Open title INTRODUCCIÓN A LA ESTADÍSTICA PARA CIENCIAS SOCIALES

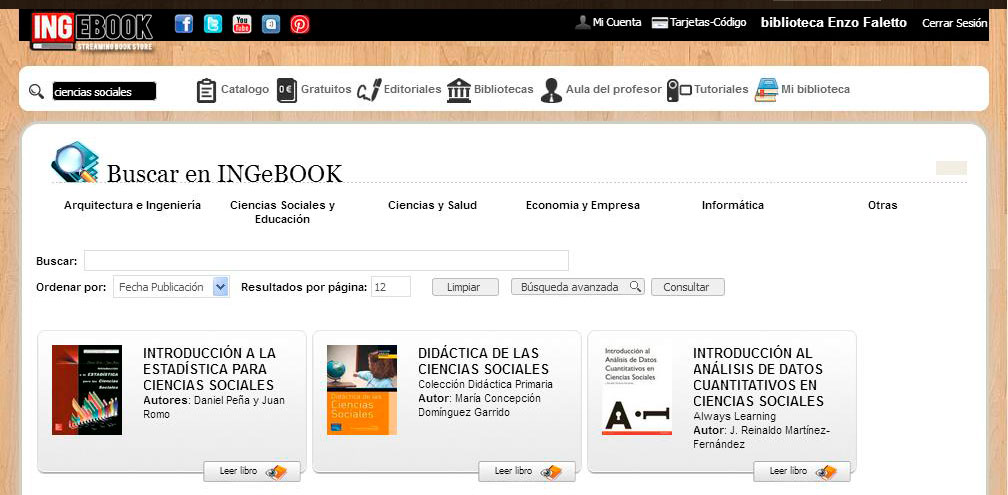click(210, 369)
